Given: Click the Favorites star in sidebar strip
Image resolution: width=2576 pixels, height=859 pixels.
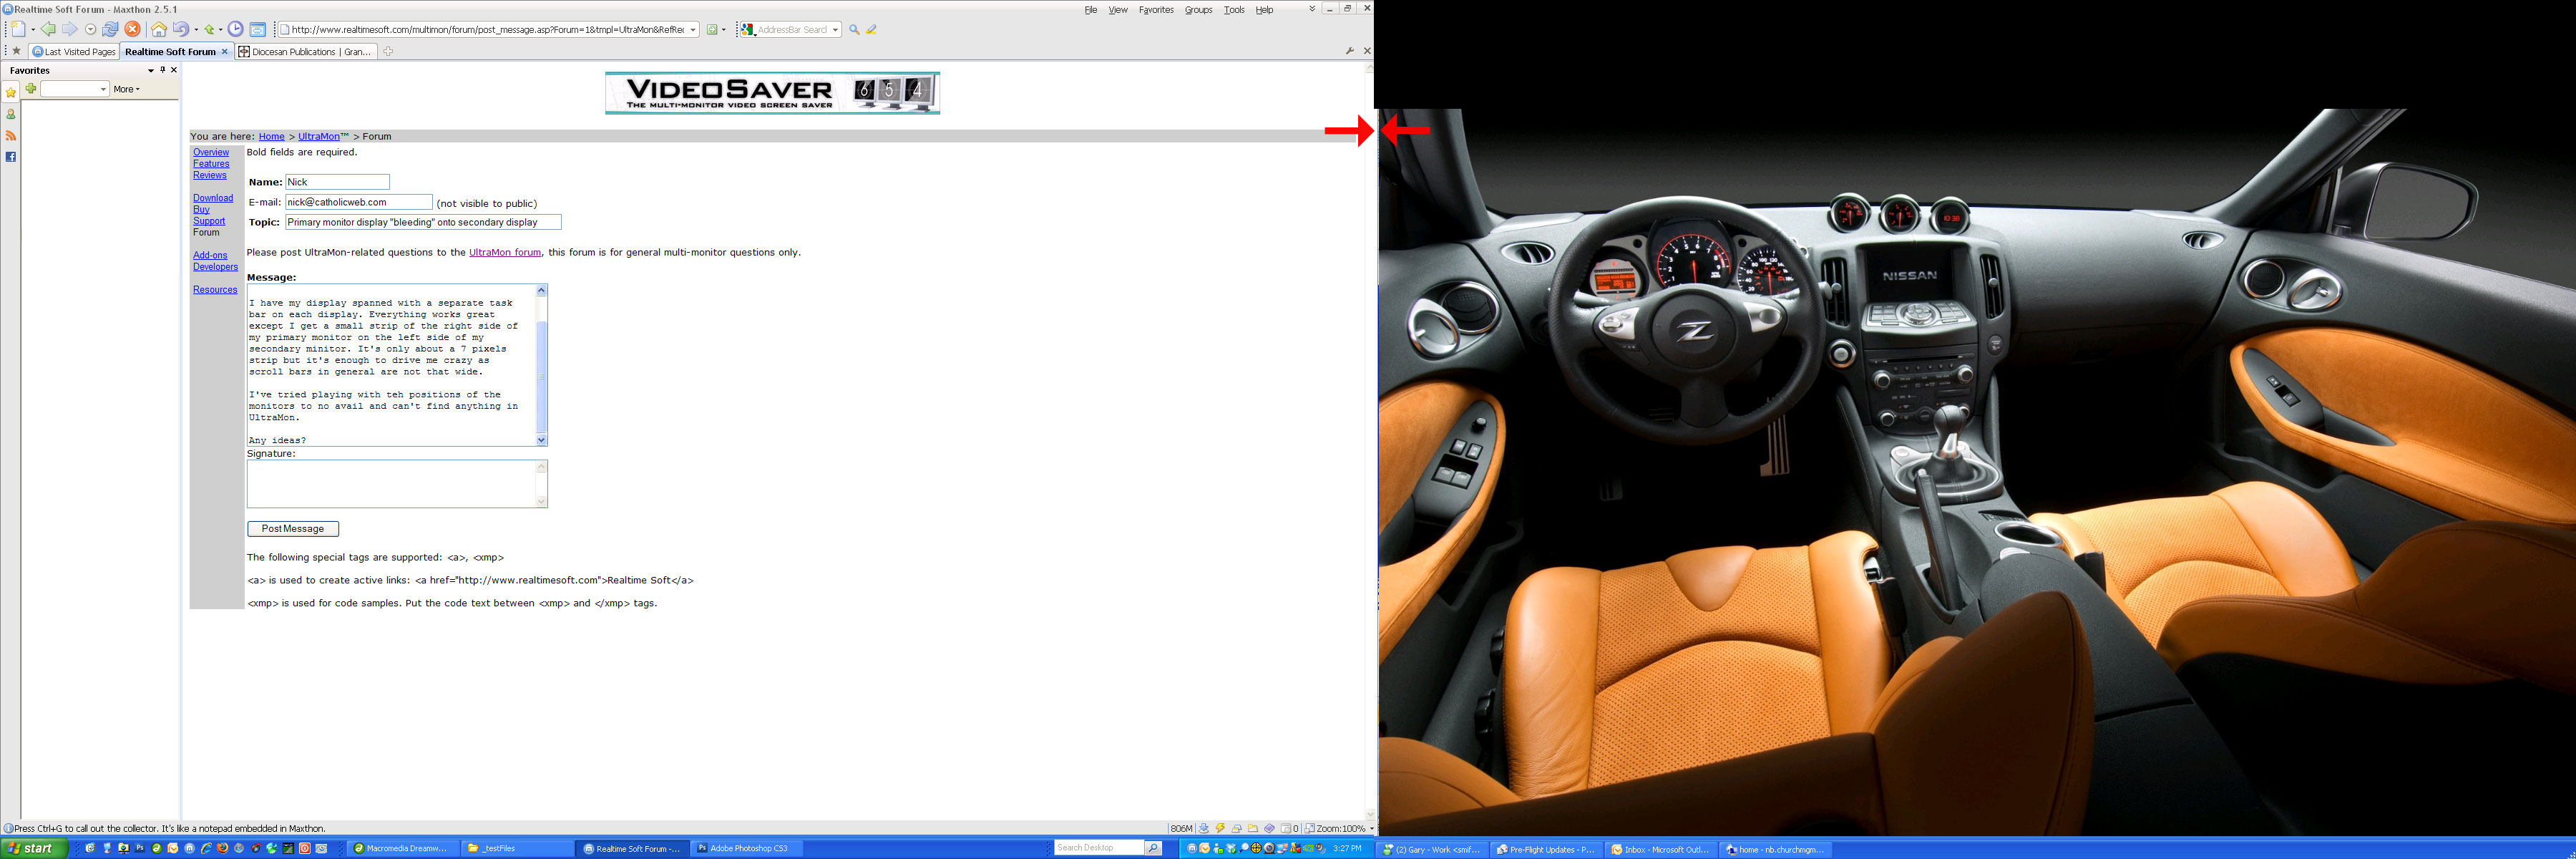Looking at the screenshot, I should coord(11,92).
